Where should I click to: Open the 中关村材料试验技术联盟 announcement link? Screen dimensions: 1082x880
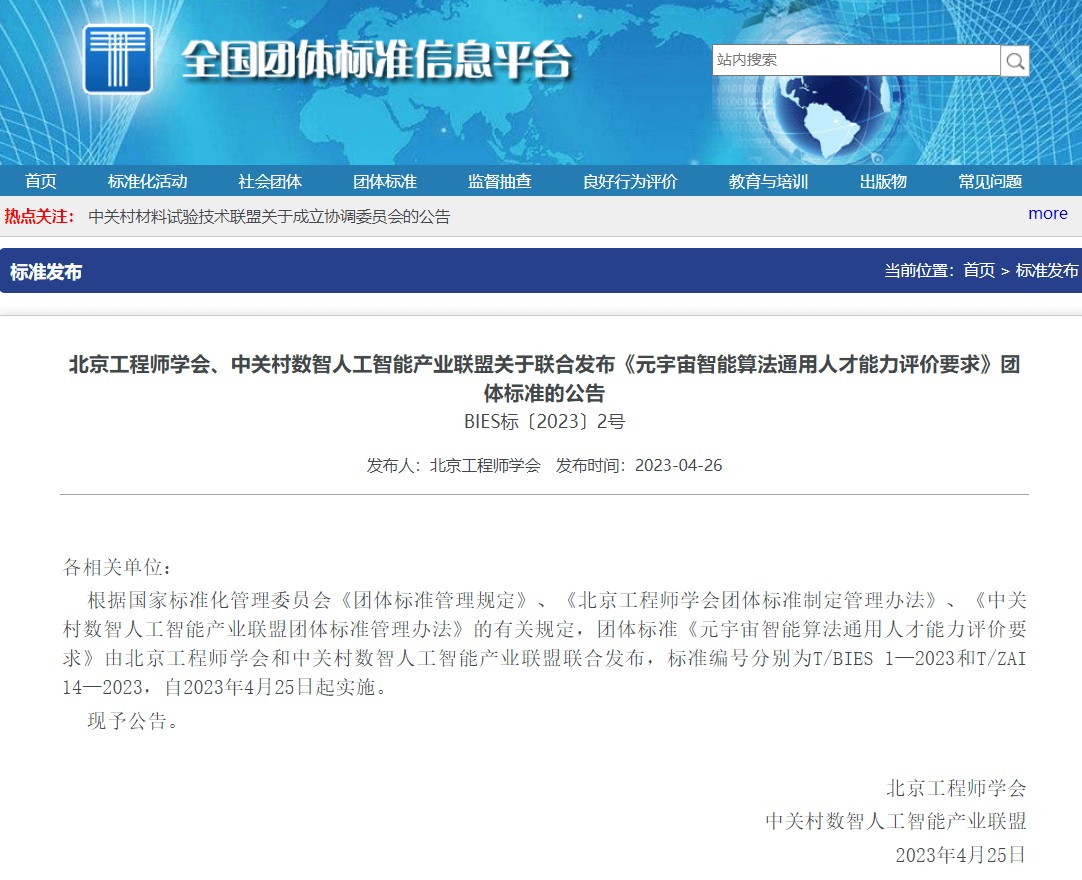click(269, 217)
